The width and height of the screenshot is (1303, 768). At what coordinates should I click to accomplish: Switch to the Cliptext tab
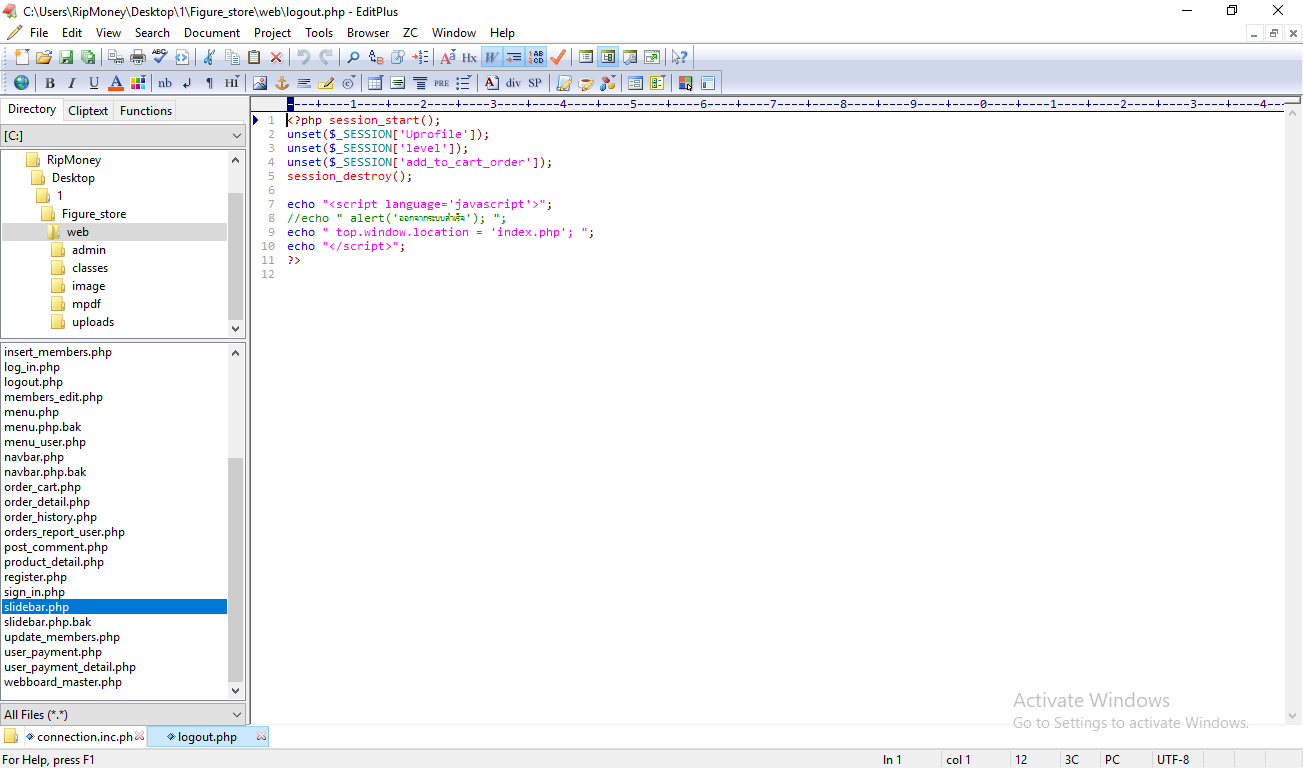(88, 111)
